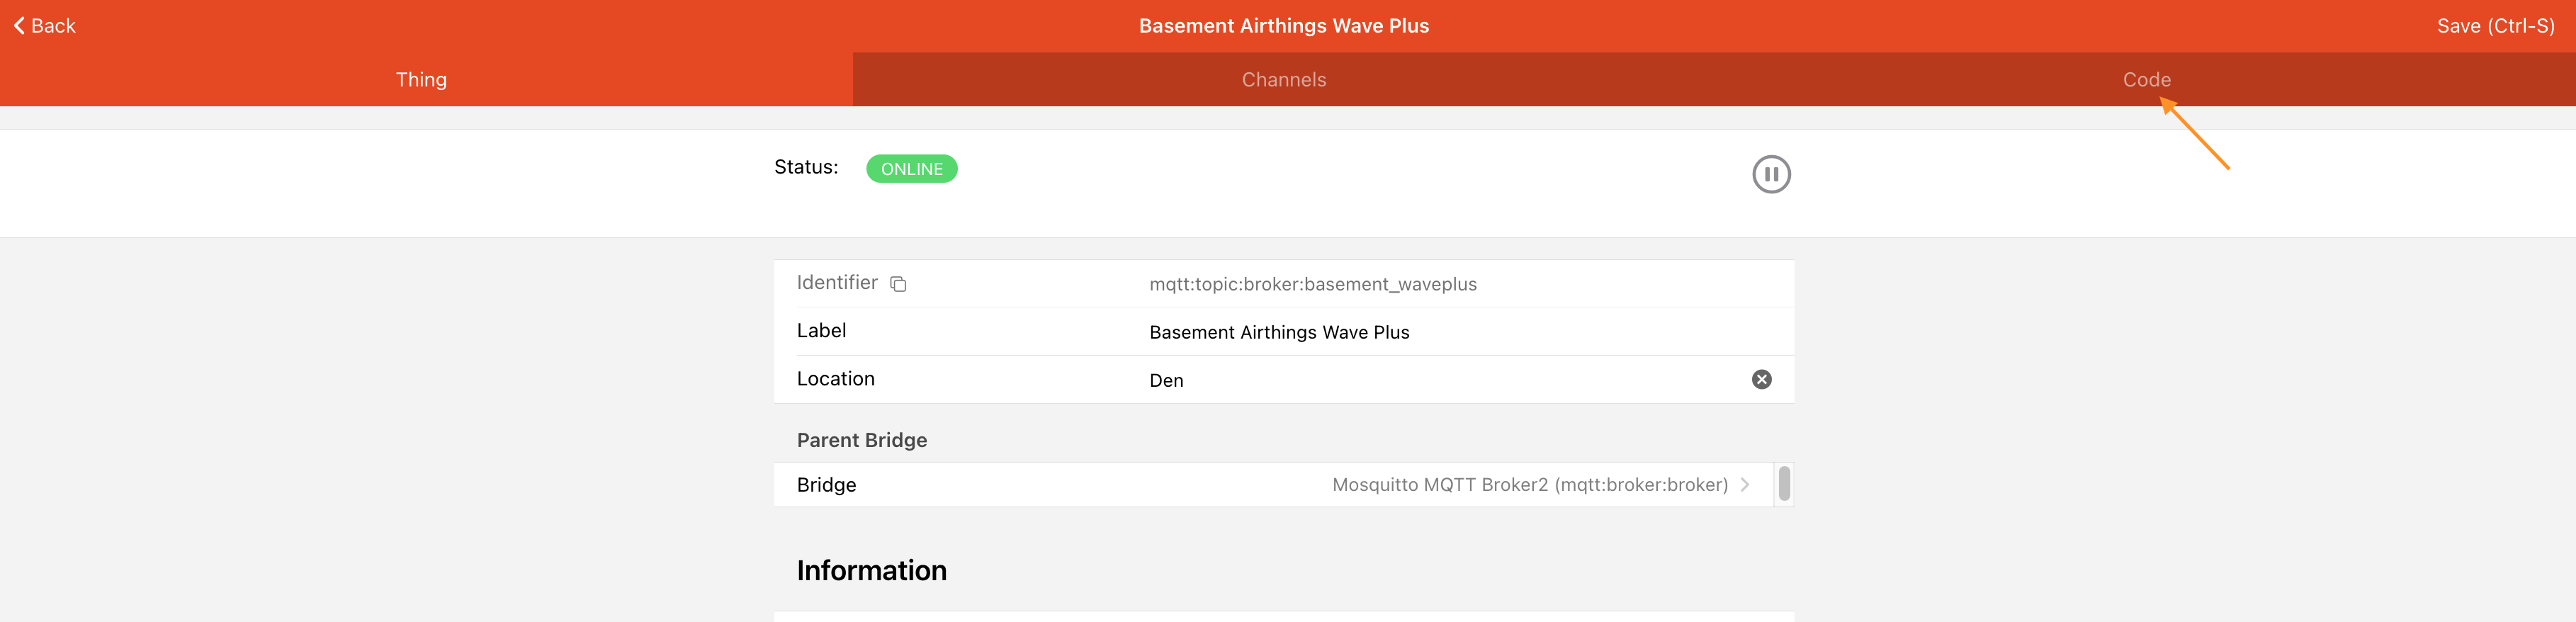2576x622 pixels.
Task: Switch to the Channels tab
Action: click(1284, 80)
